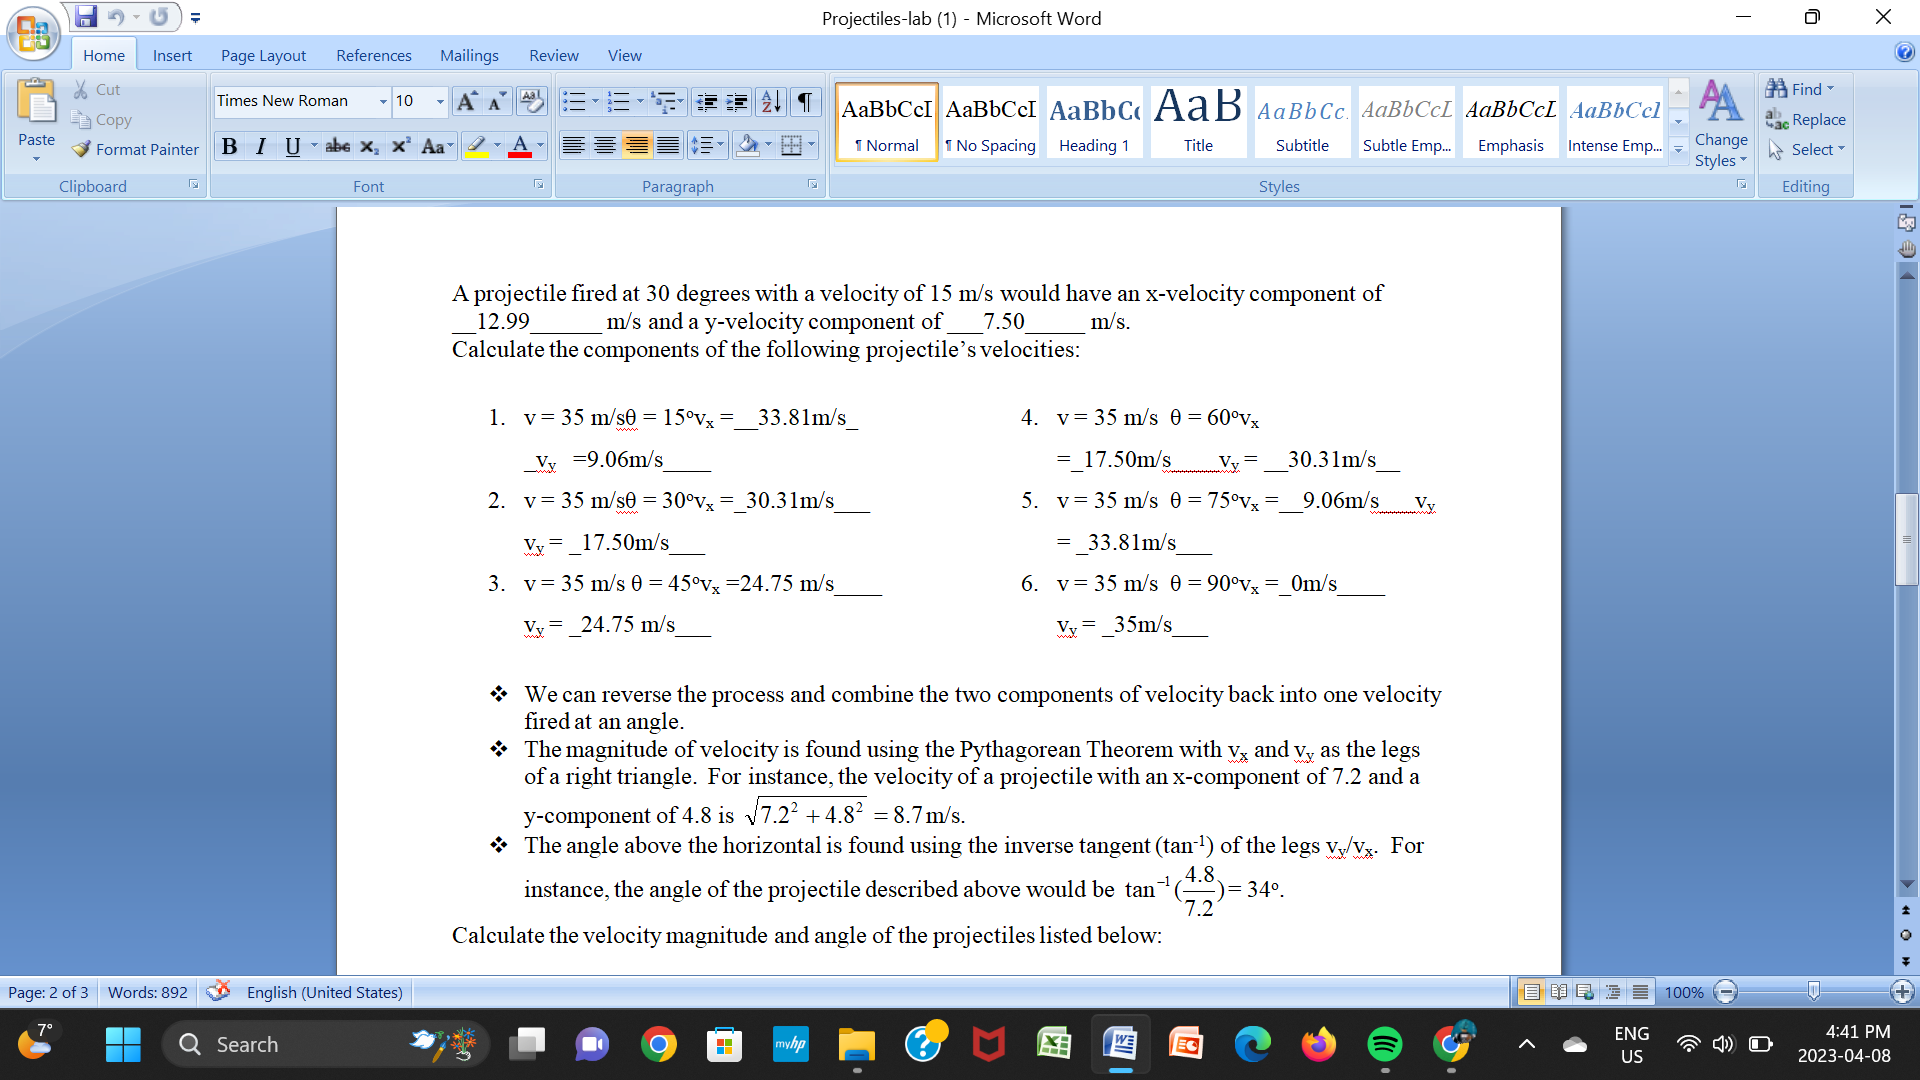This screenshot has width=1920, height=1080.
Task: Select the Format Painter tool
Action: point(135,149)
